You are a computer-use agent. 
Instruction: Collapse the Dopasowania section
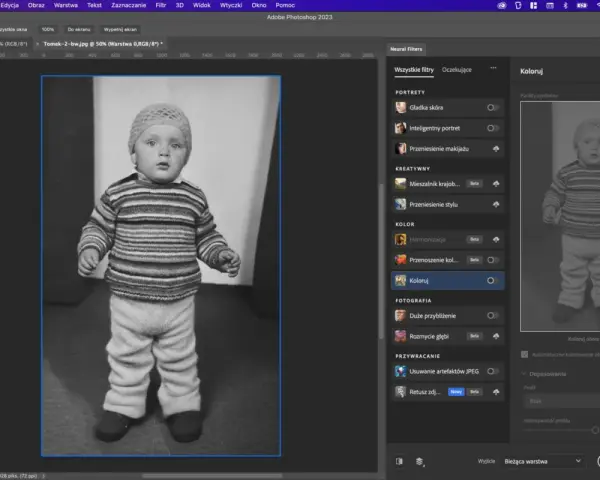[523, 374]
